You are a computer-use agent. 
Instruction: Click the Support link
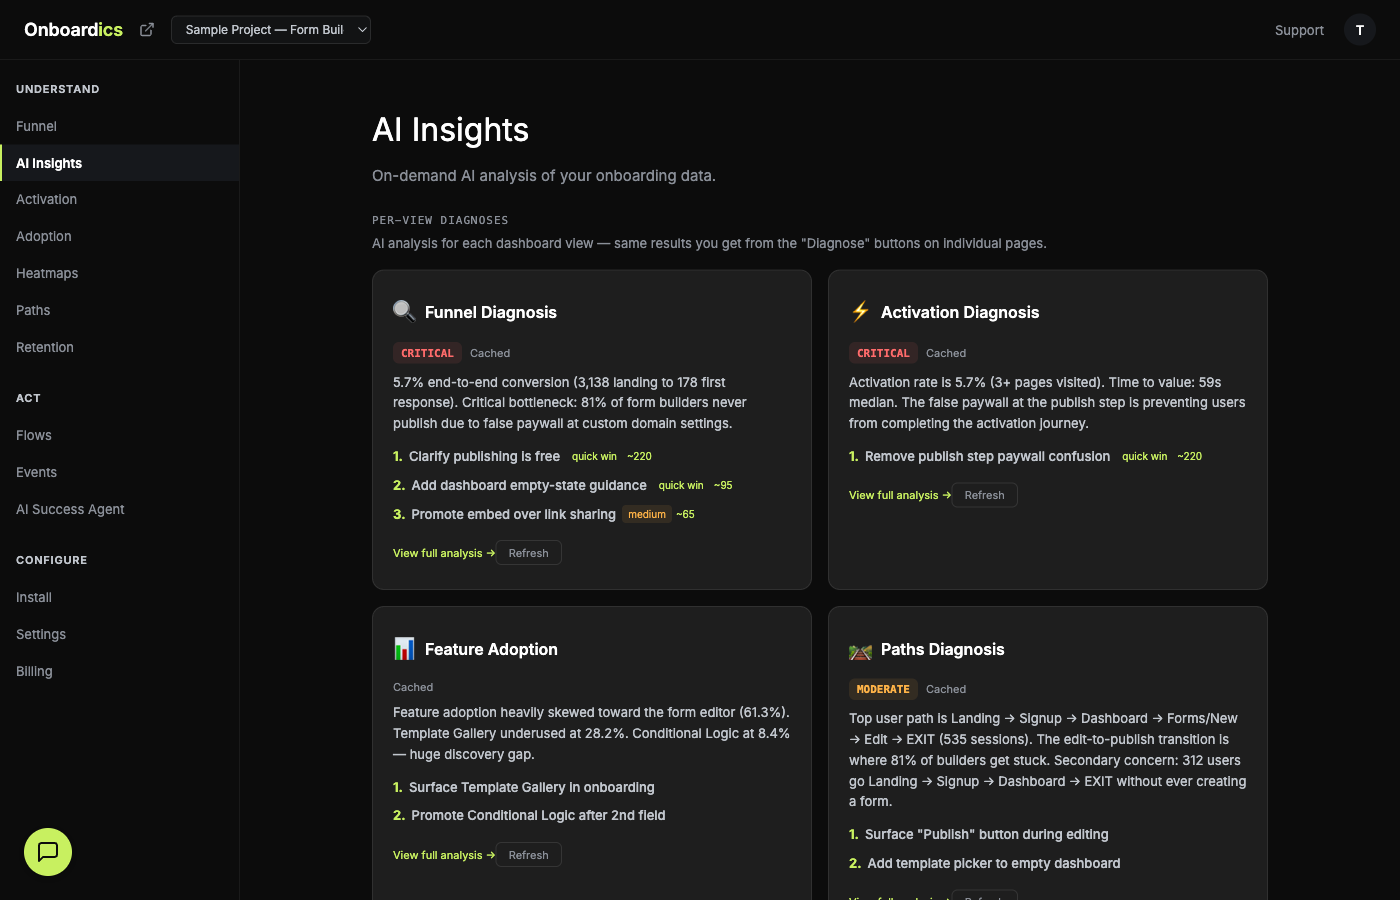pyautogui.click(x=1299, y=30)
